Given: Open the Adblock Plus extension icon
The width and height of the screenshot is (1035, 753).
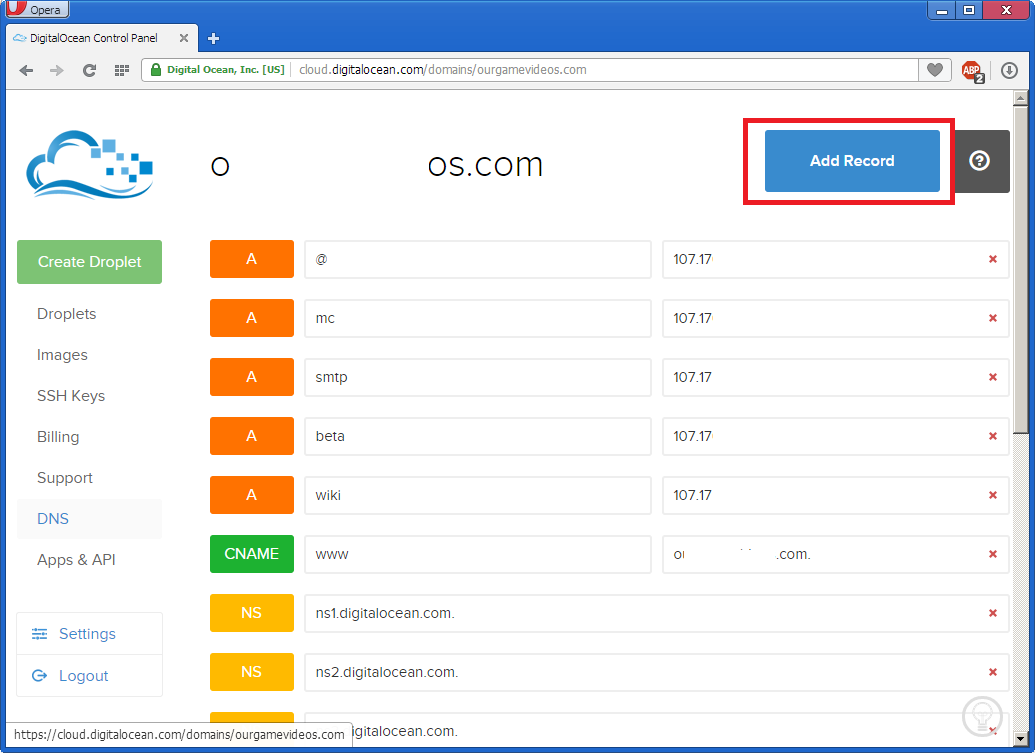Looking at the screenshot, I should [972, 71].
